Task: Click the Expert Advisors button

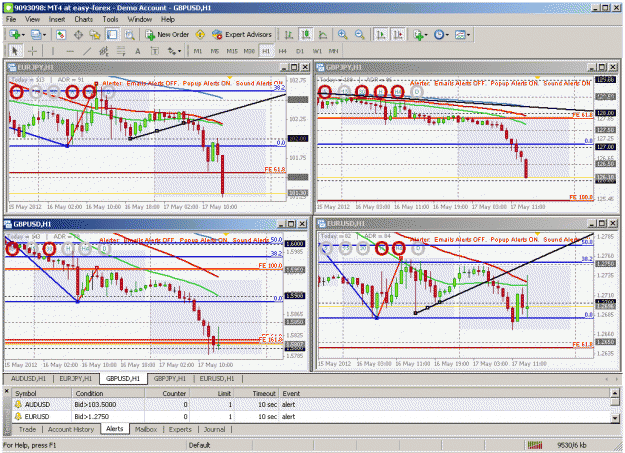Action: (242, 35)
